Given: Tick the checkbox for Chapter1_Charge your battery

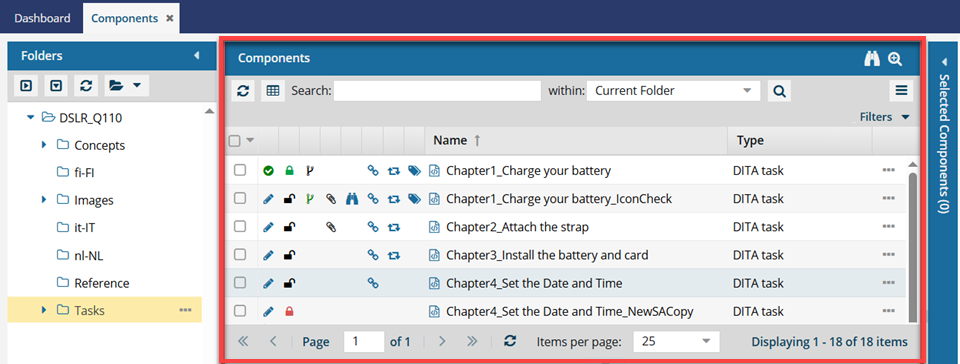Looking at the screenshot, I should coord(240,171).
